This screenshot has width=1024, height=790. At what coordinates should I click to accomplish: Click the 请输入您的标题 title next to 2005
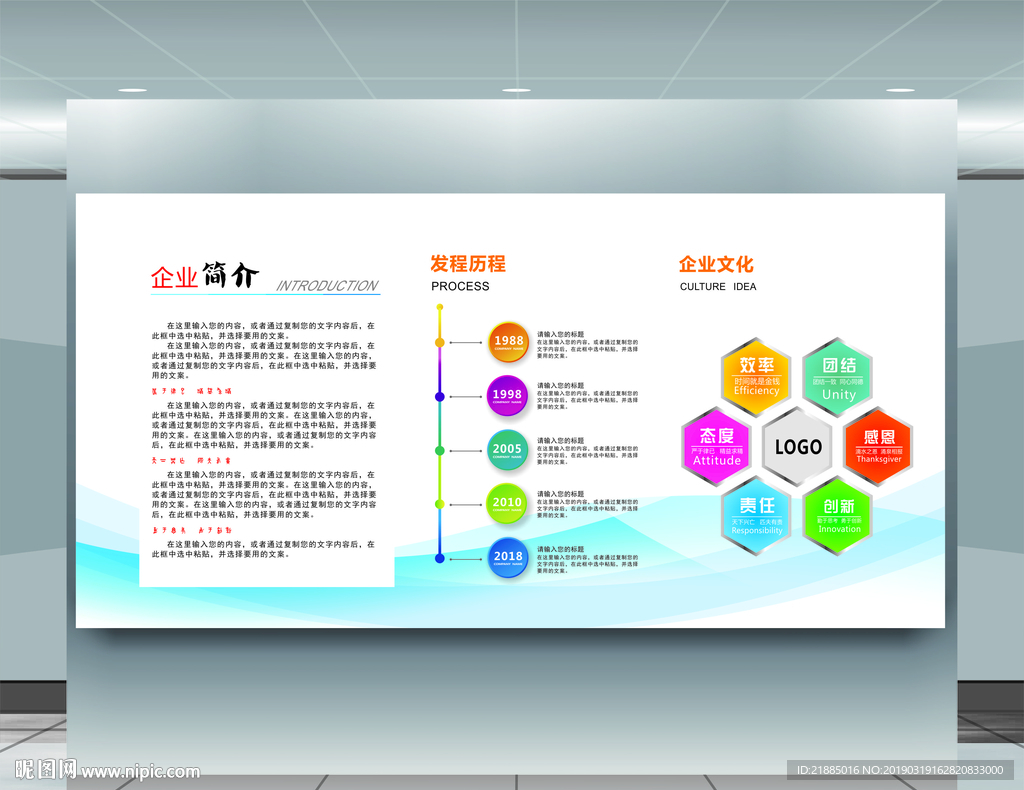tap(560, 441)
